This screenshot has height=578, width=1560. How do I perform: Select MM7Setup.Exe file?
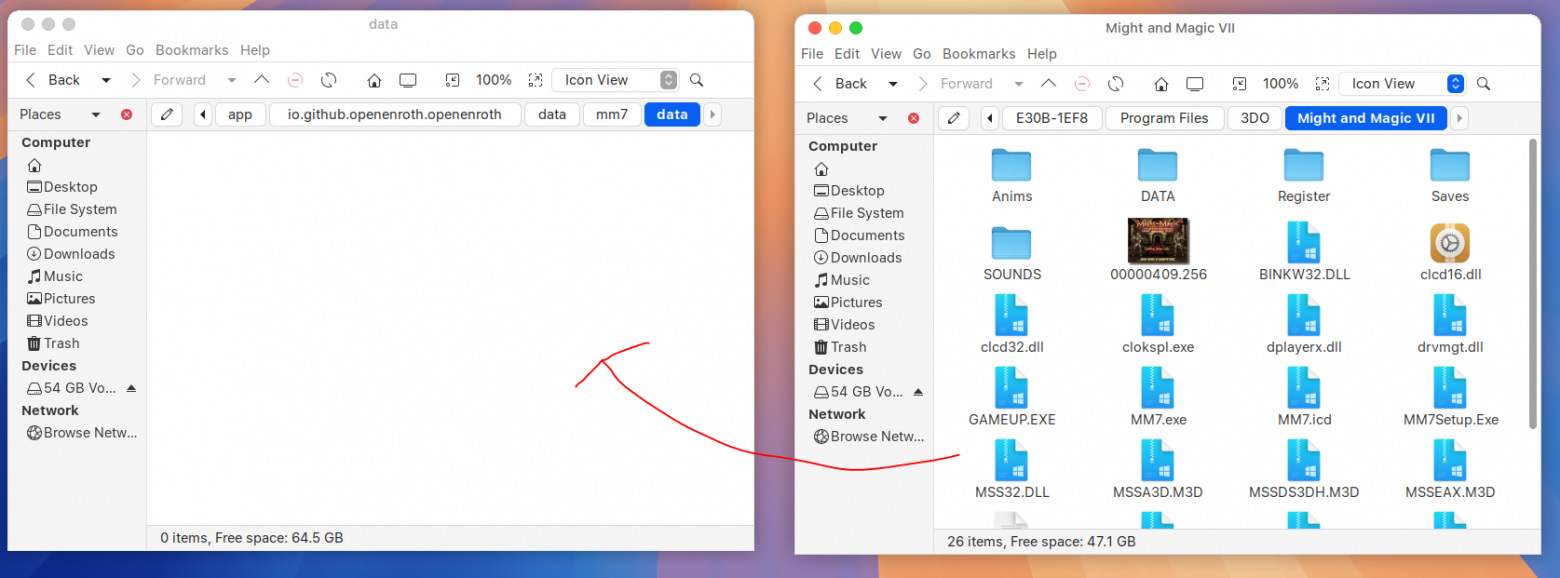(x=1450, y=398)
